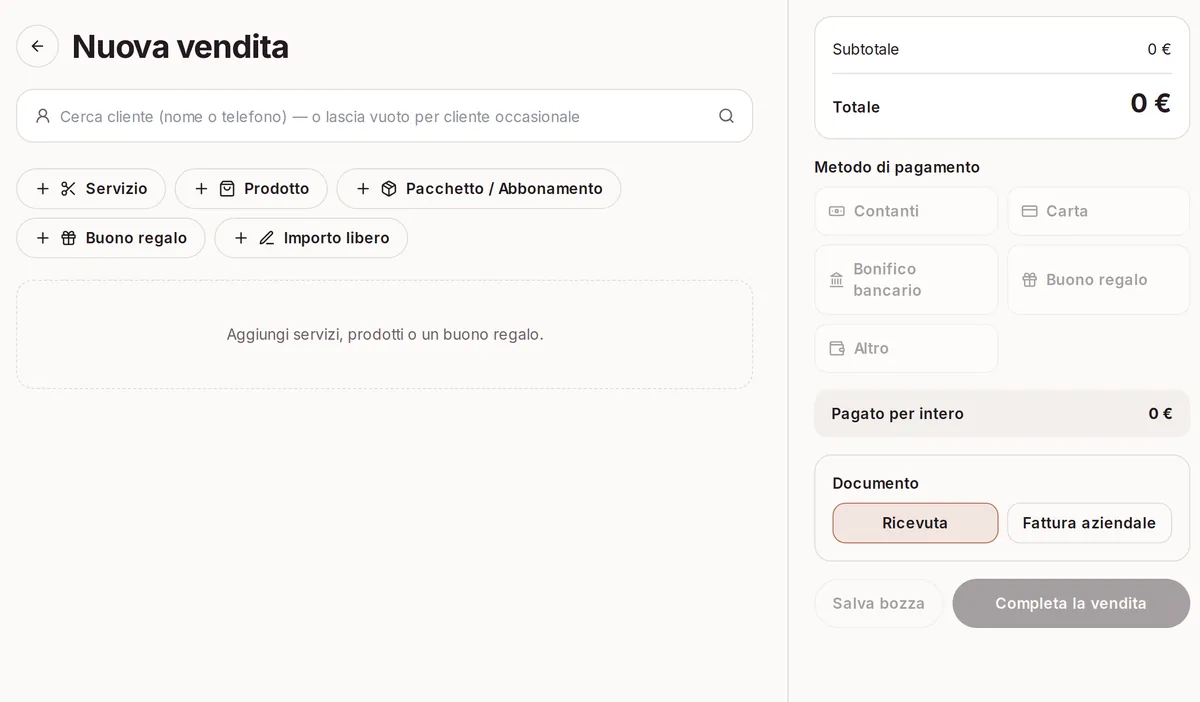Add an Importo libero amount
Viewport: 1200px width, 702px height.
[311, 238]
